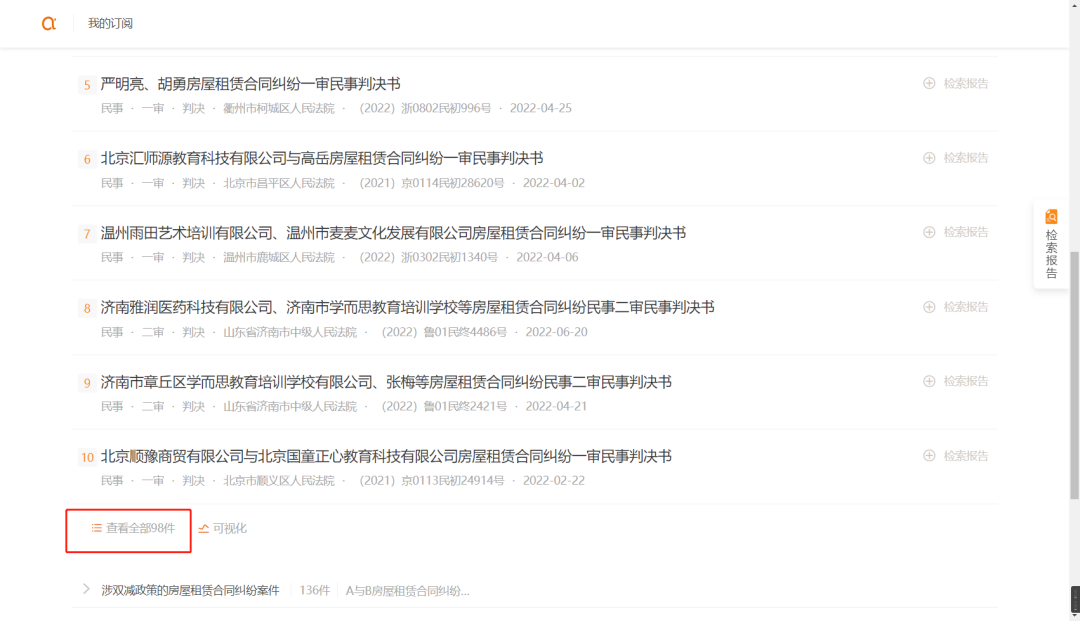This screenshot has height=621, width=1080.
Task: Add case 6 to 检索报告 via plus icon
Action: coord(929,158)
